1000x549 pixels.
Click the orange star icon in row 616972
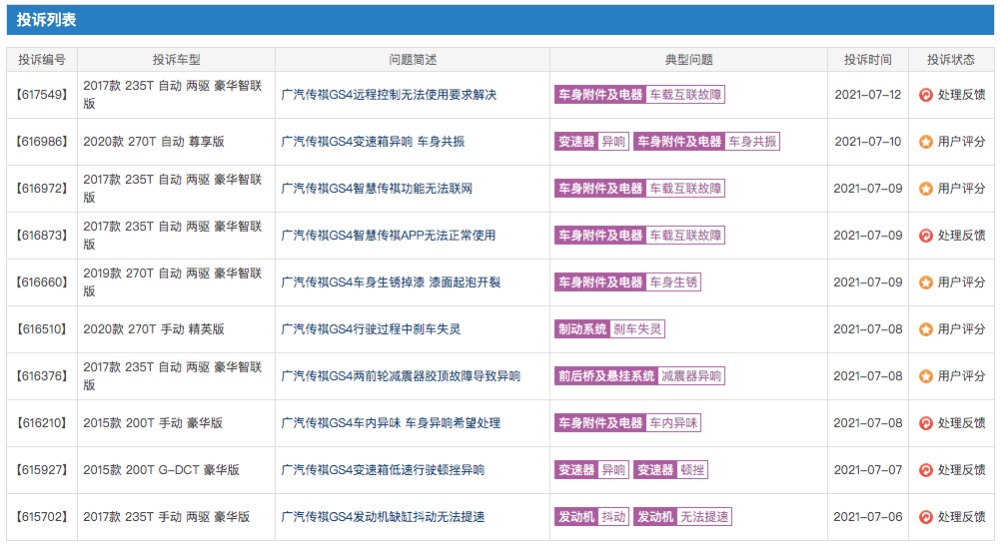(x=926, y=189)
